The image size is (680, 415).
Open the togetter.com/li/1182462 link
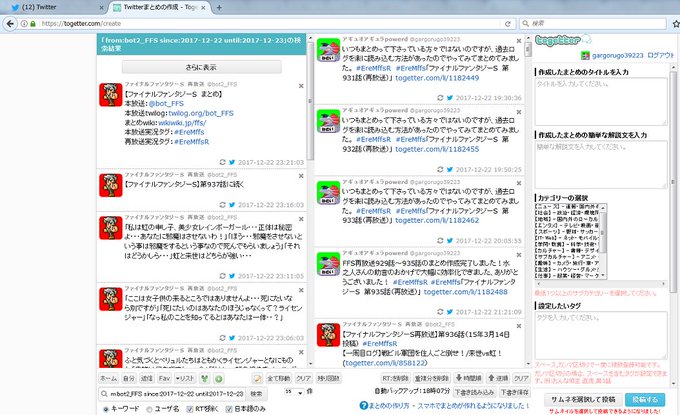tap(437, 220)
